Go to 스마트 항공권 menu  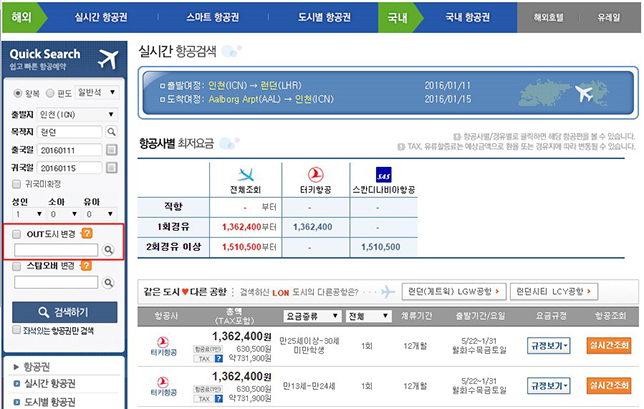(213, 17)
